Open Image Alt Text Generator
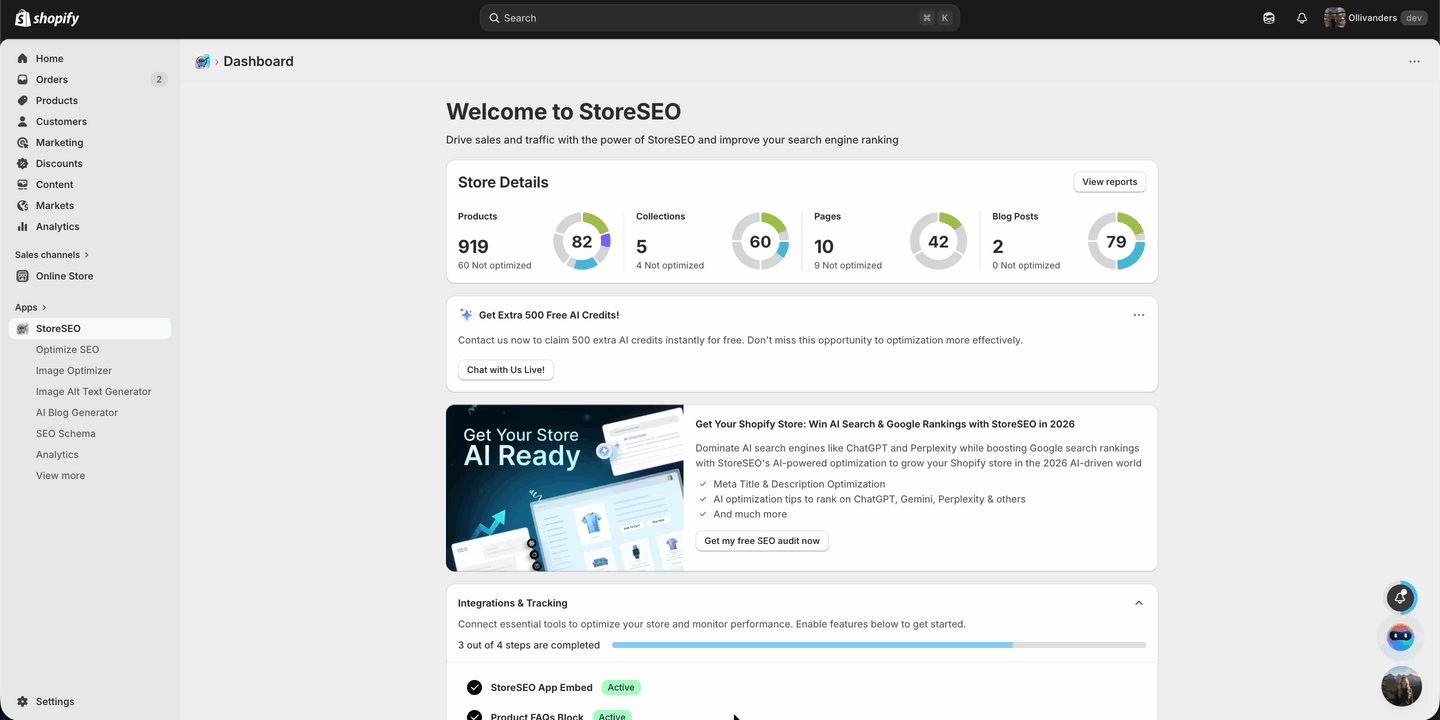Screen dimensions: 1440x720 pos(94,391)
